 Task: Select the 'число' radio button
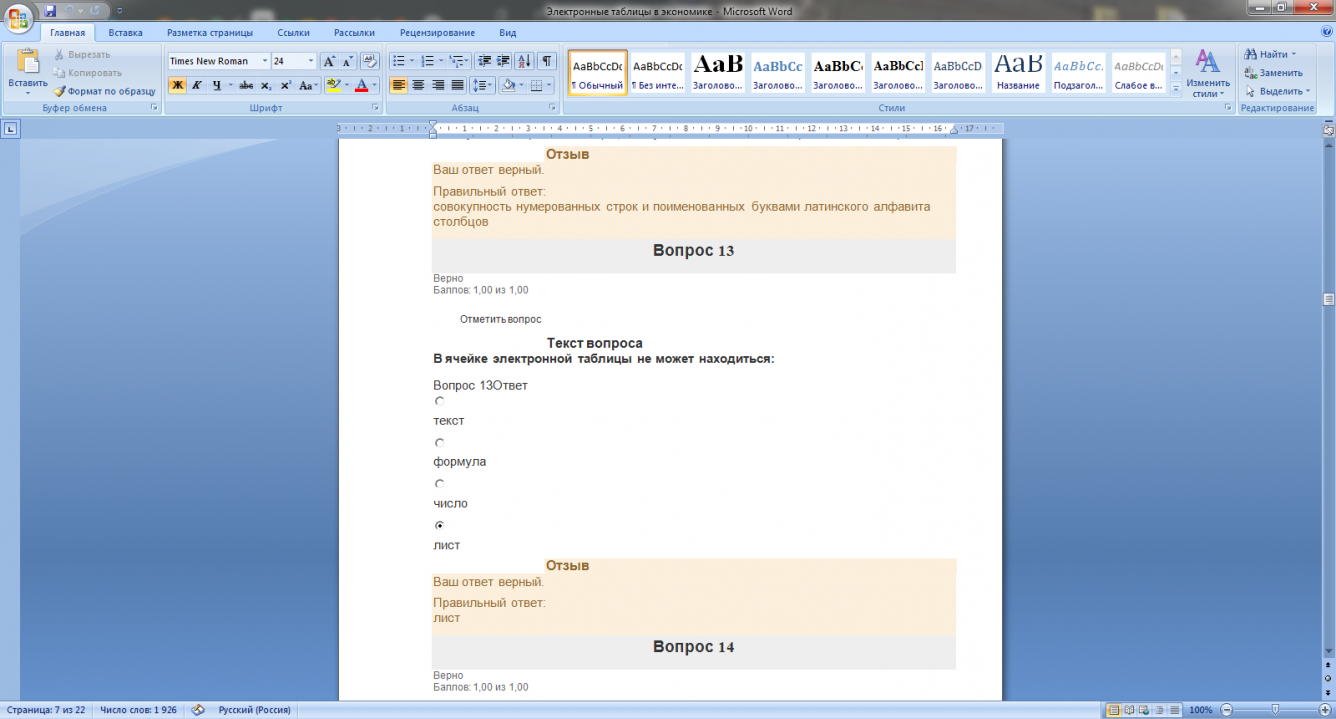pos(439,484)
